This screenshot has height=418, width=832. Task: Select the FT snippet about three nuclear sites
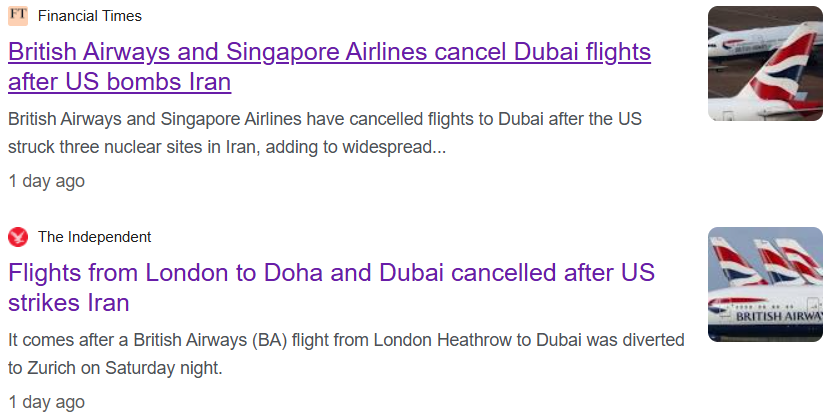tap(325, 133)
